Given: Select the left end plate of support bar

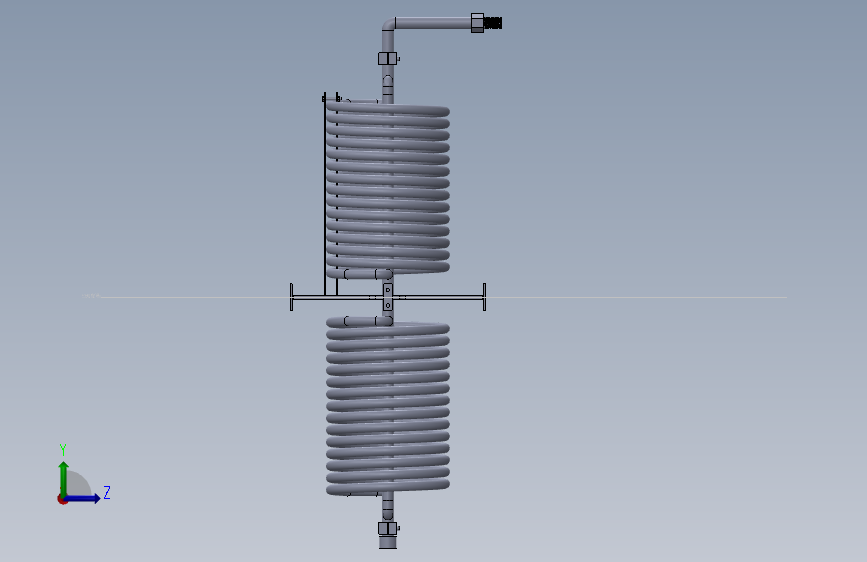Looking at the screenshot, I should coord(291,297).
